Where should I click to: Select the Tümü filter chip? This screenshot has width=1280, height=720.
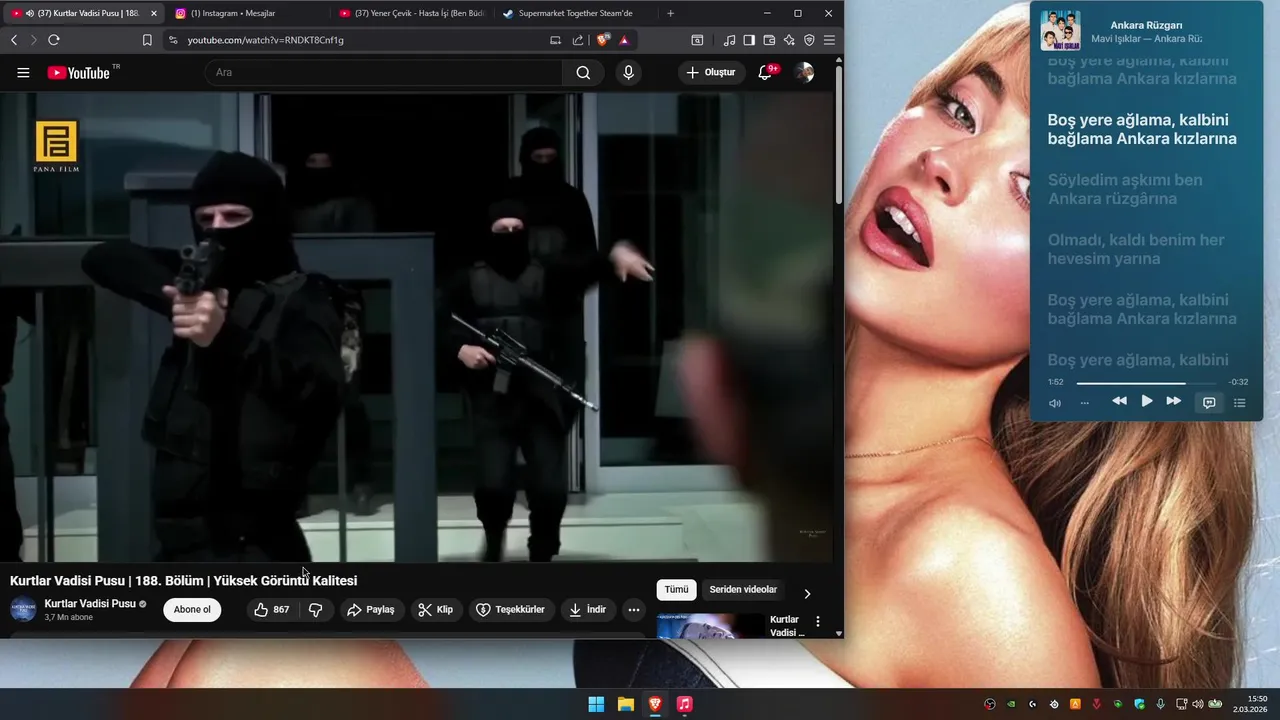(x=677, y=589)
